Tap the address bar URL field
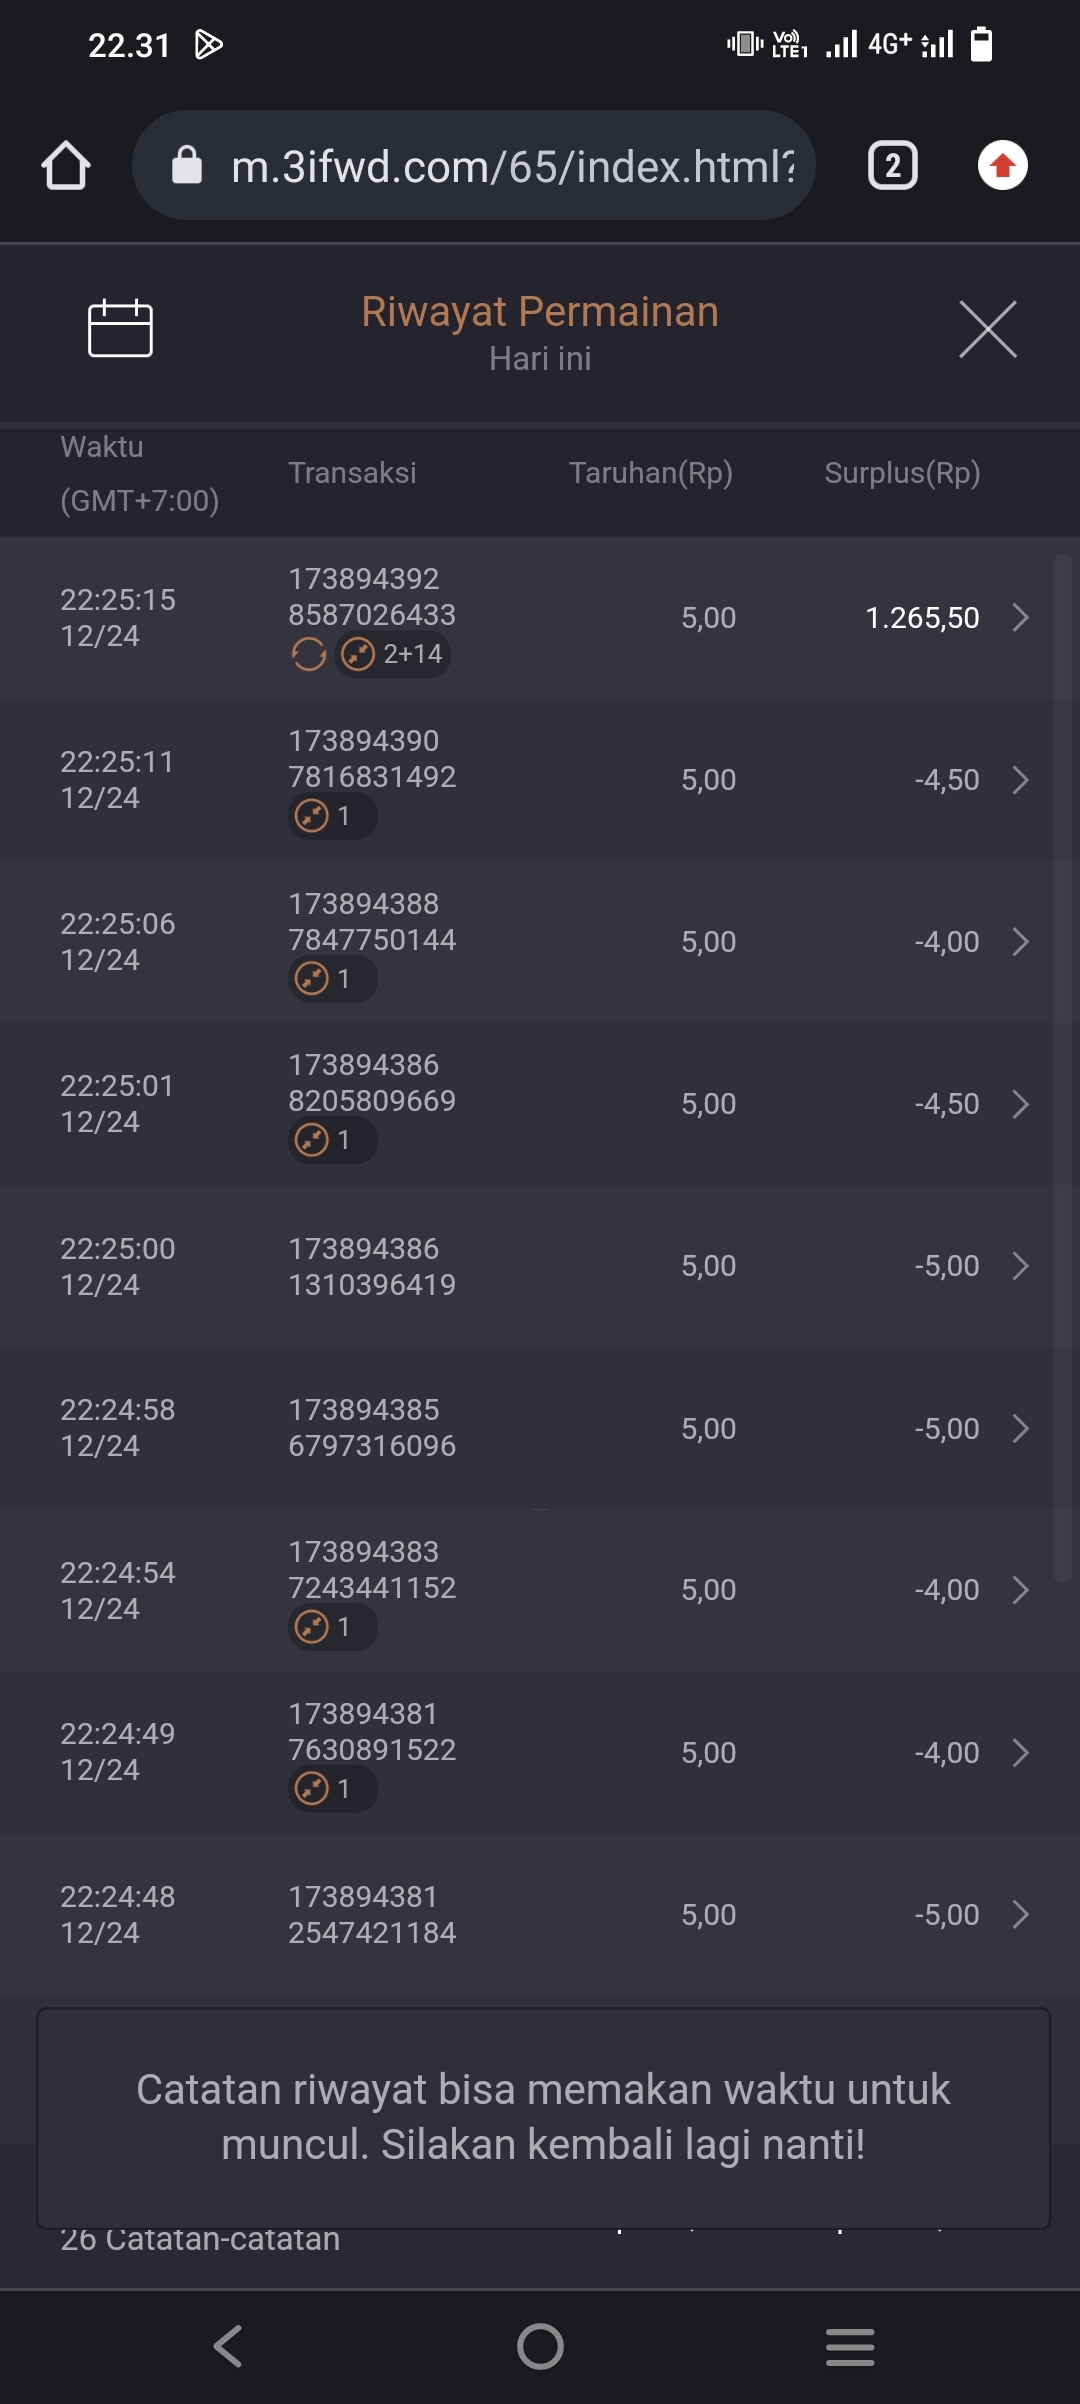The height and width of the screenshot is (2404, 1080). [x=512, y=166]
